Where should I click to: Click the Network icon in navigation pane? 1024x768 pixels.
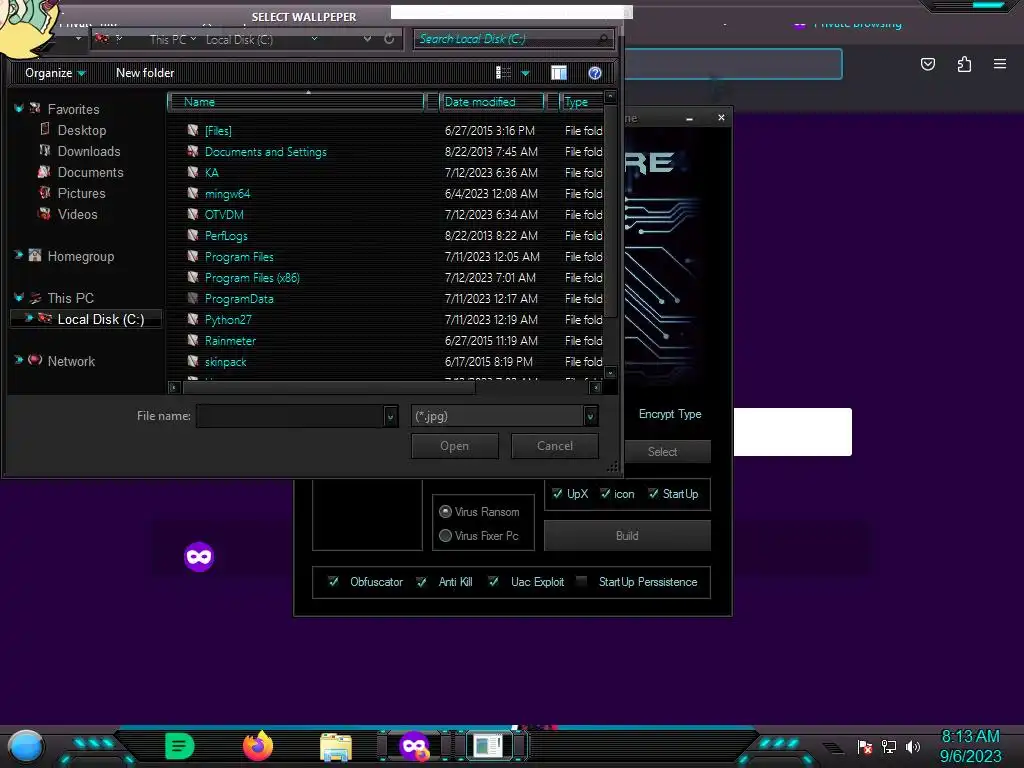[35, 360]
